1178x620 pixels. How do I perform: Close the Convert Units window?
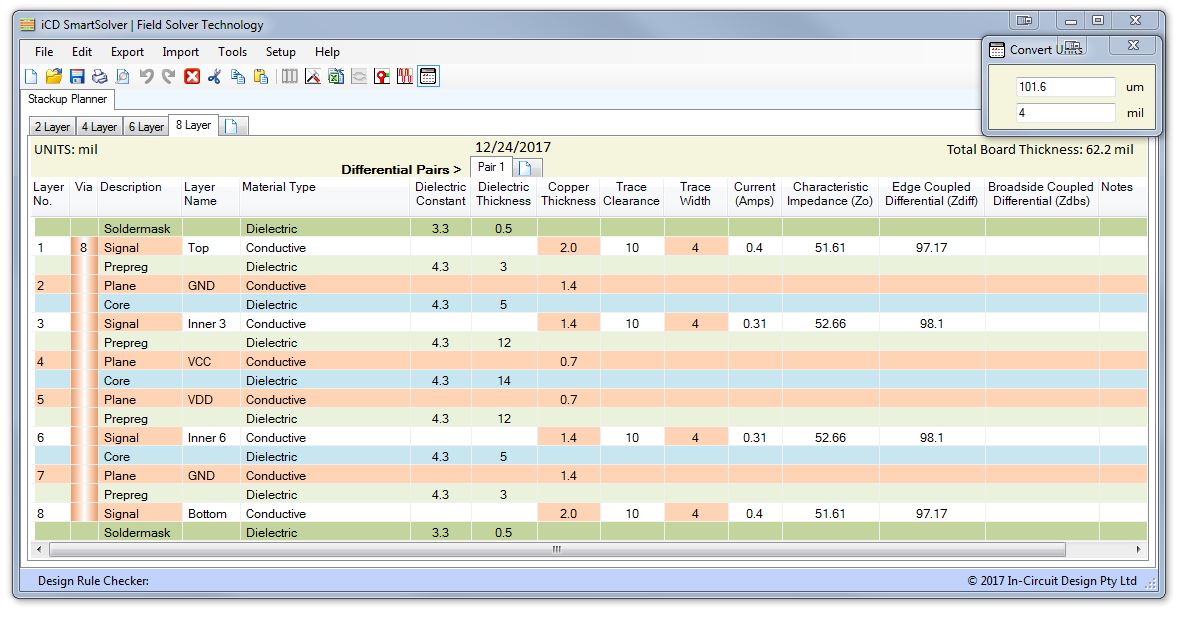(1133, 46)
